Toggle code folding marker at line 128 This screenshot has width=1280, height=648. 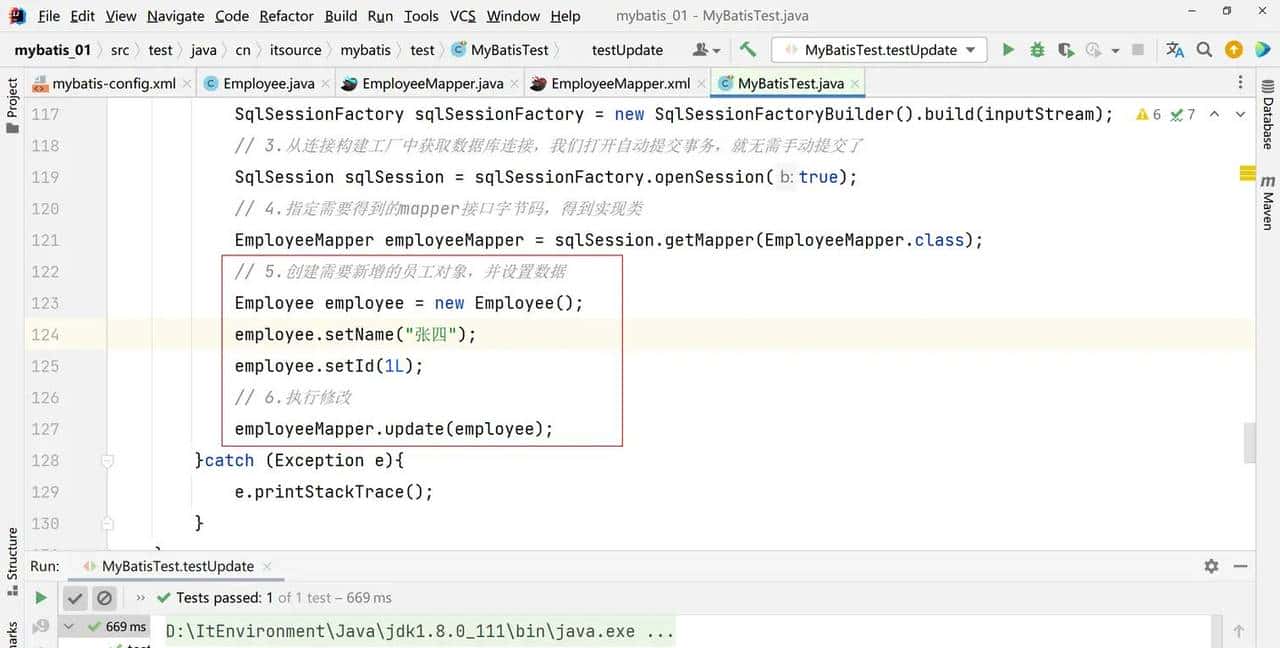click(107, 461)
